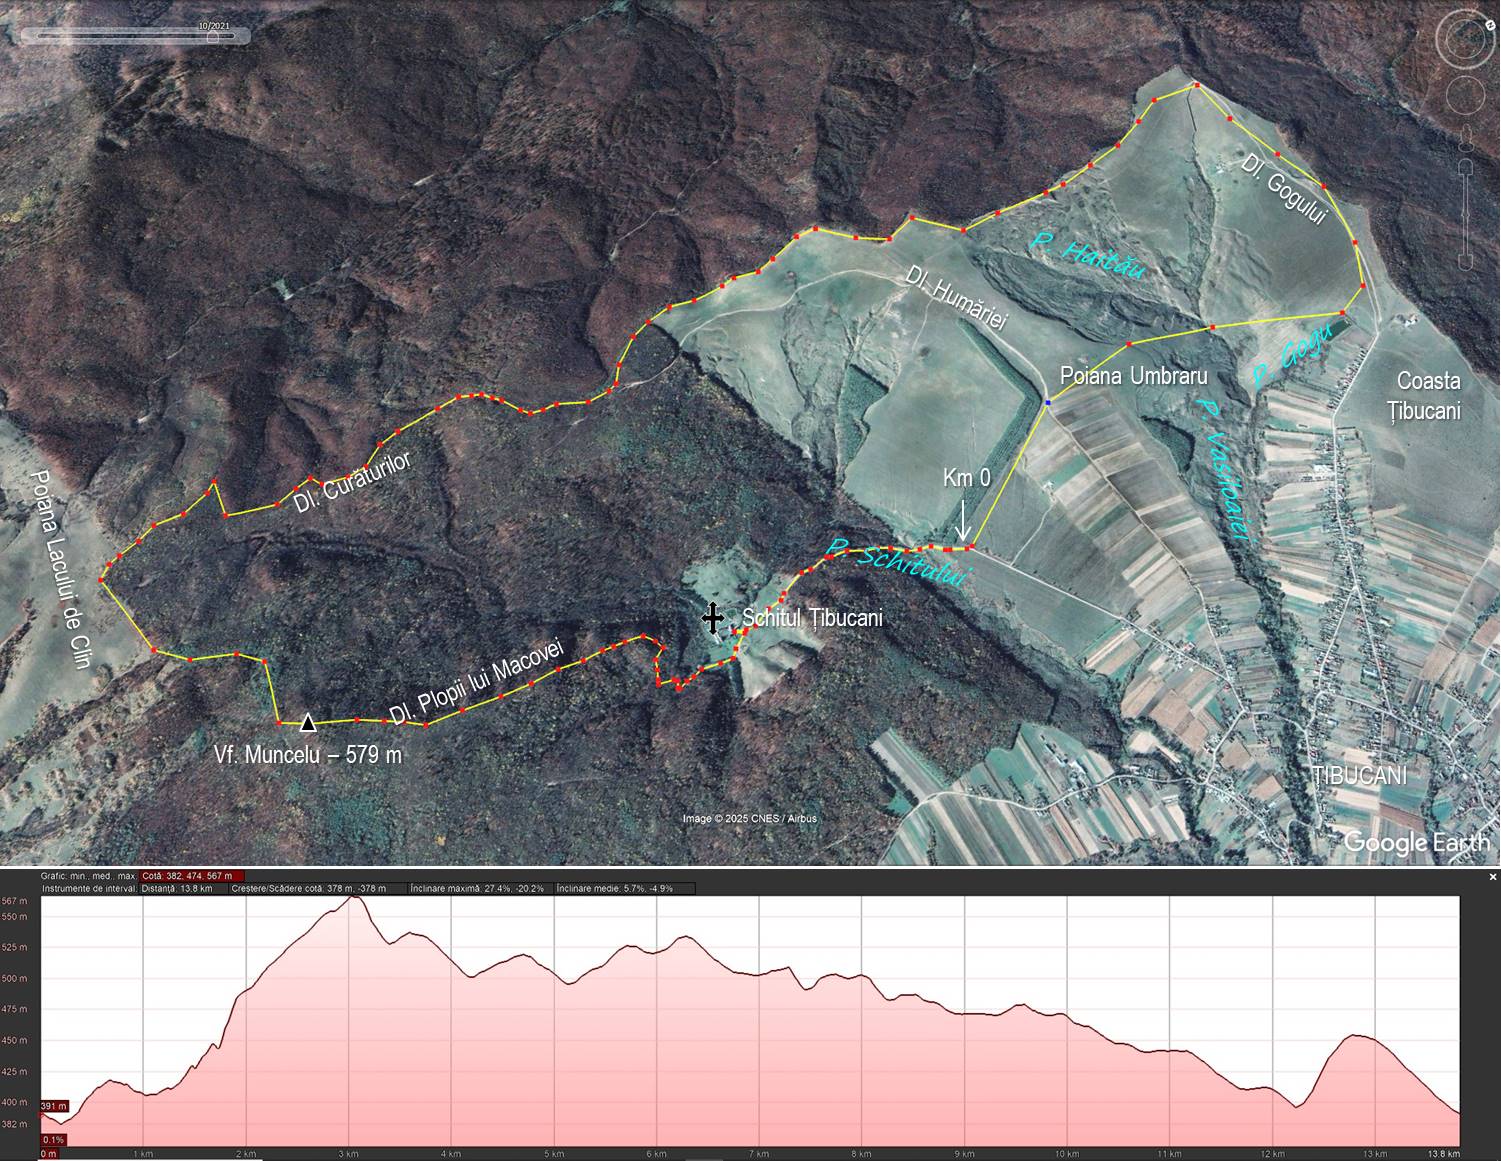Toggle the Cotă elevation metric in profile
Viewport: 1501px width, 1161px height.
click(192, 876)
